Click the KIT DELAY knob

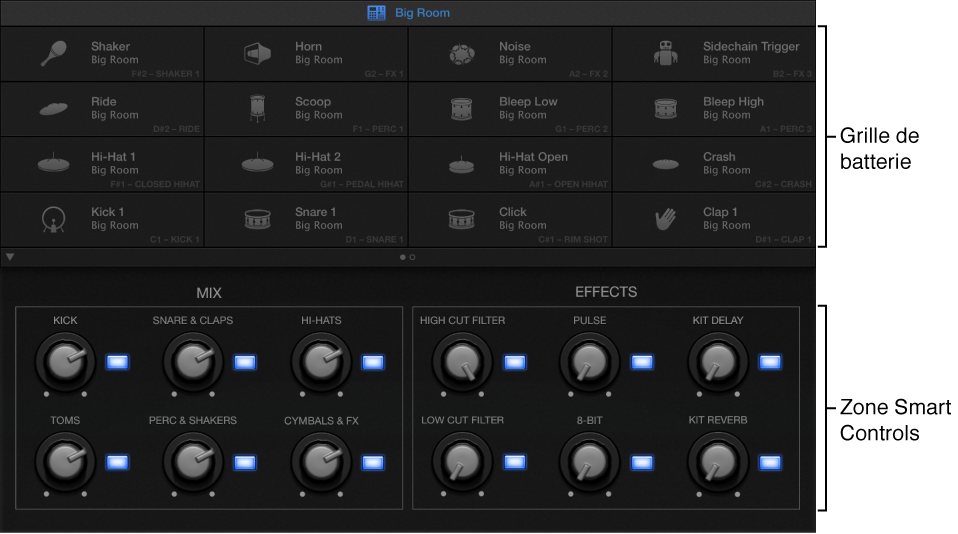tap(718, 362)
